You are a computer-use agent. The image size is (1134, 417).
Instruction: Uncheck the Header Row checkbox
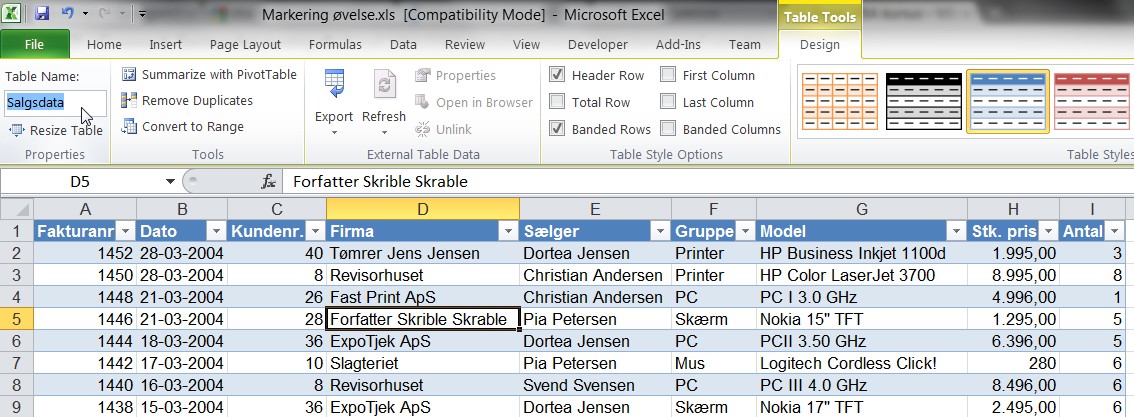pyautogui.click(x=558, y=76)
